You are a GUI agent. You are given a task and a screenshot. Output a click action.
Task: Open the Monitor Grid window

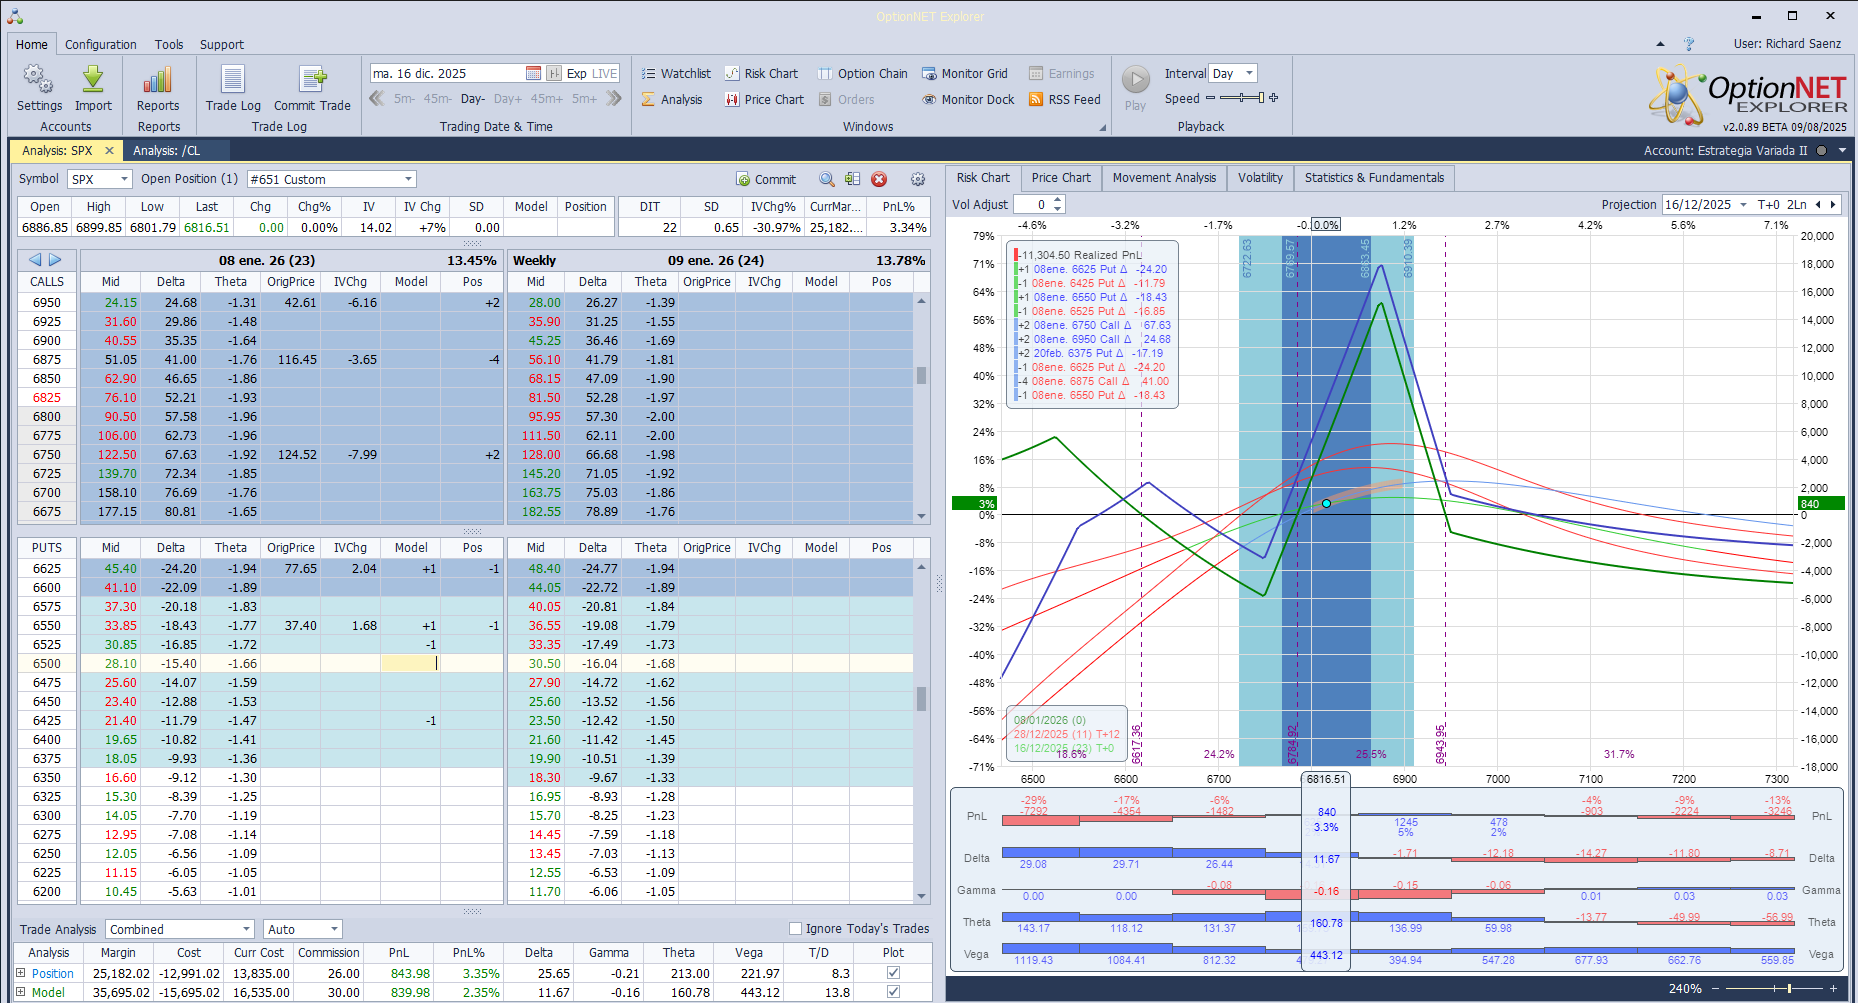coord(965,74)
